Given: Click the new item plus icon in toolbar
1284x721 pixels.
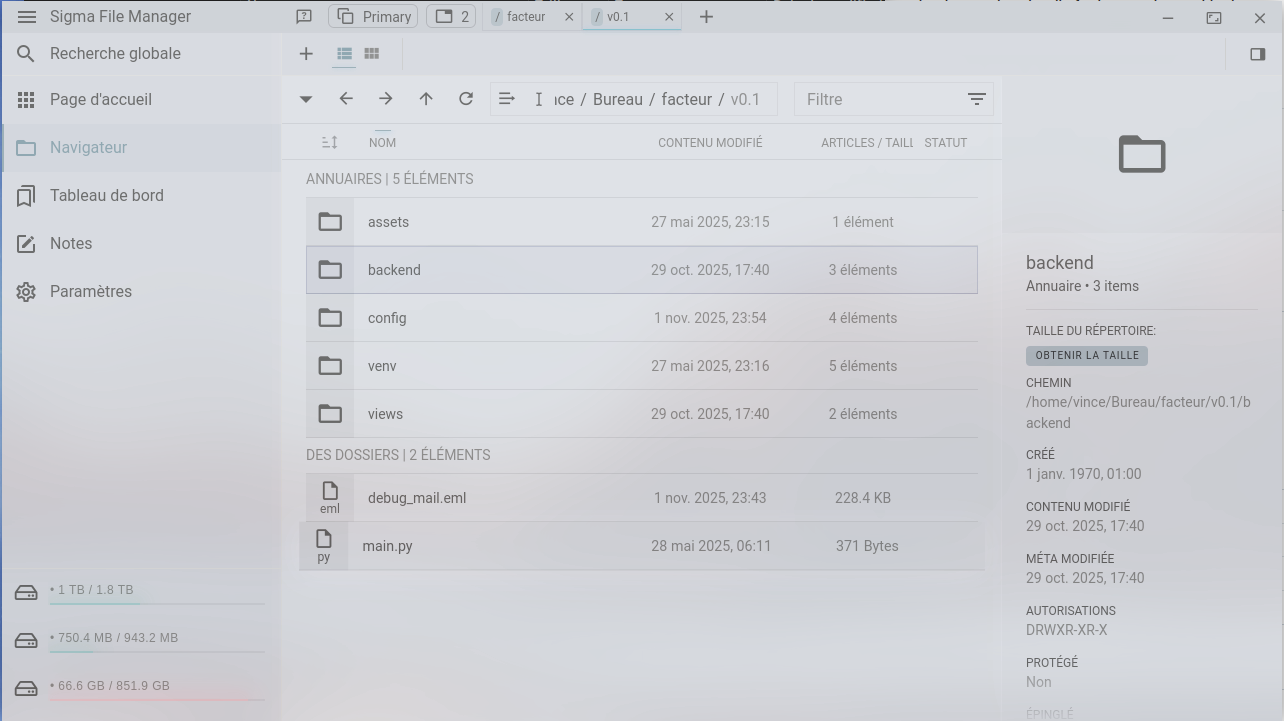Looking at the screenshot, I should coord(306,54).
